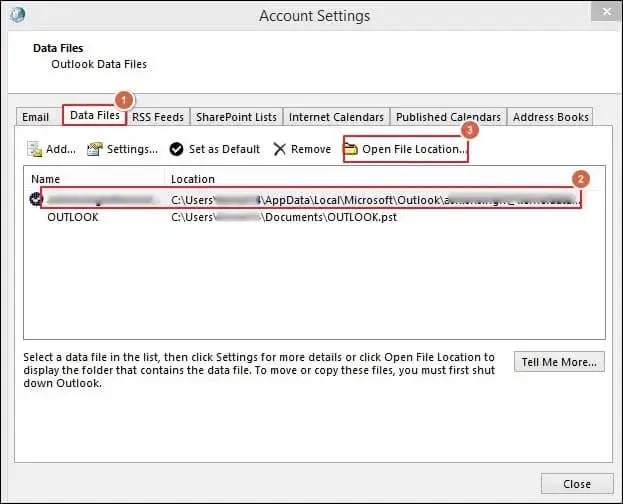This screenshot has height=504, width=623.
Task: Click the Open File Location folder icon
Action: 350,149
